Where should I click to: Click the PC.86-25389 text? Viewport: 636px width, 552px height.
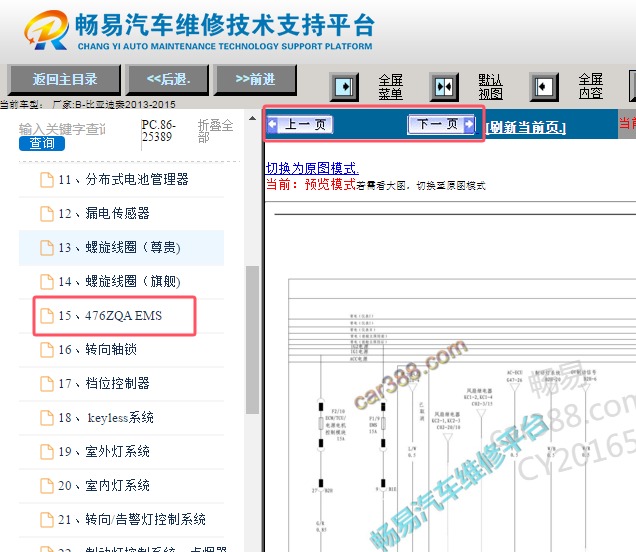click(159, 131)
